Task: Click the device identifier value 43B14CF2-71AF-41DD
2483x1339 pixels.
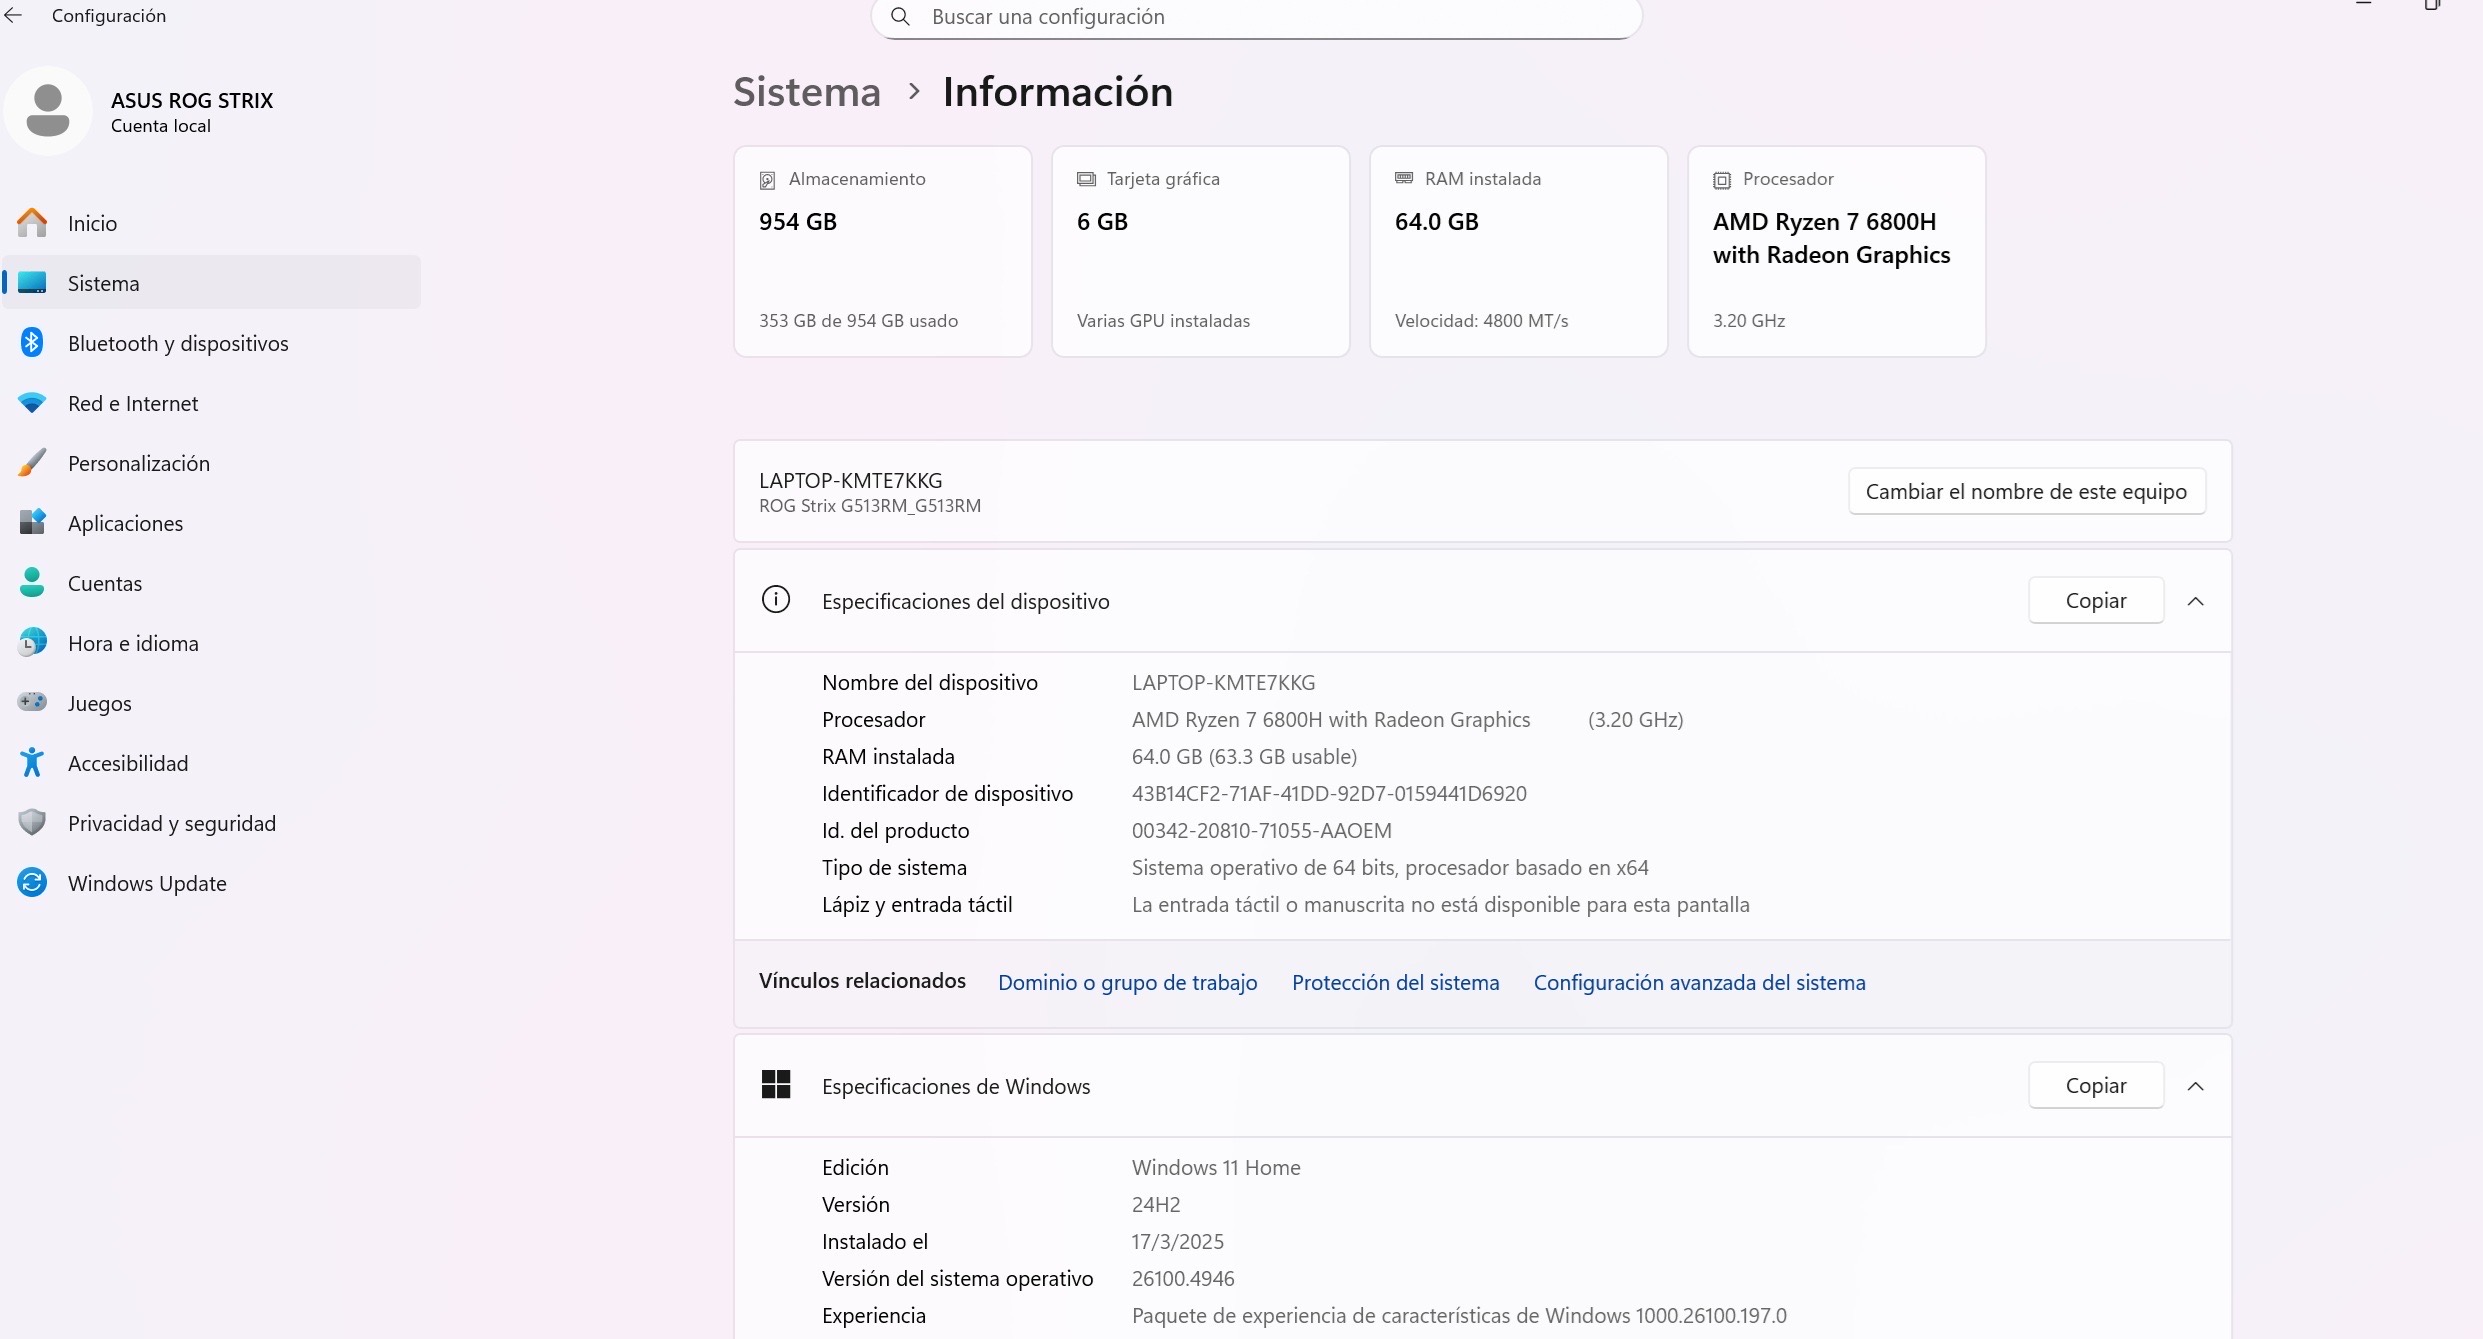Action: click(1329, 793)
